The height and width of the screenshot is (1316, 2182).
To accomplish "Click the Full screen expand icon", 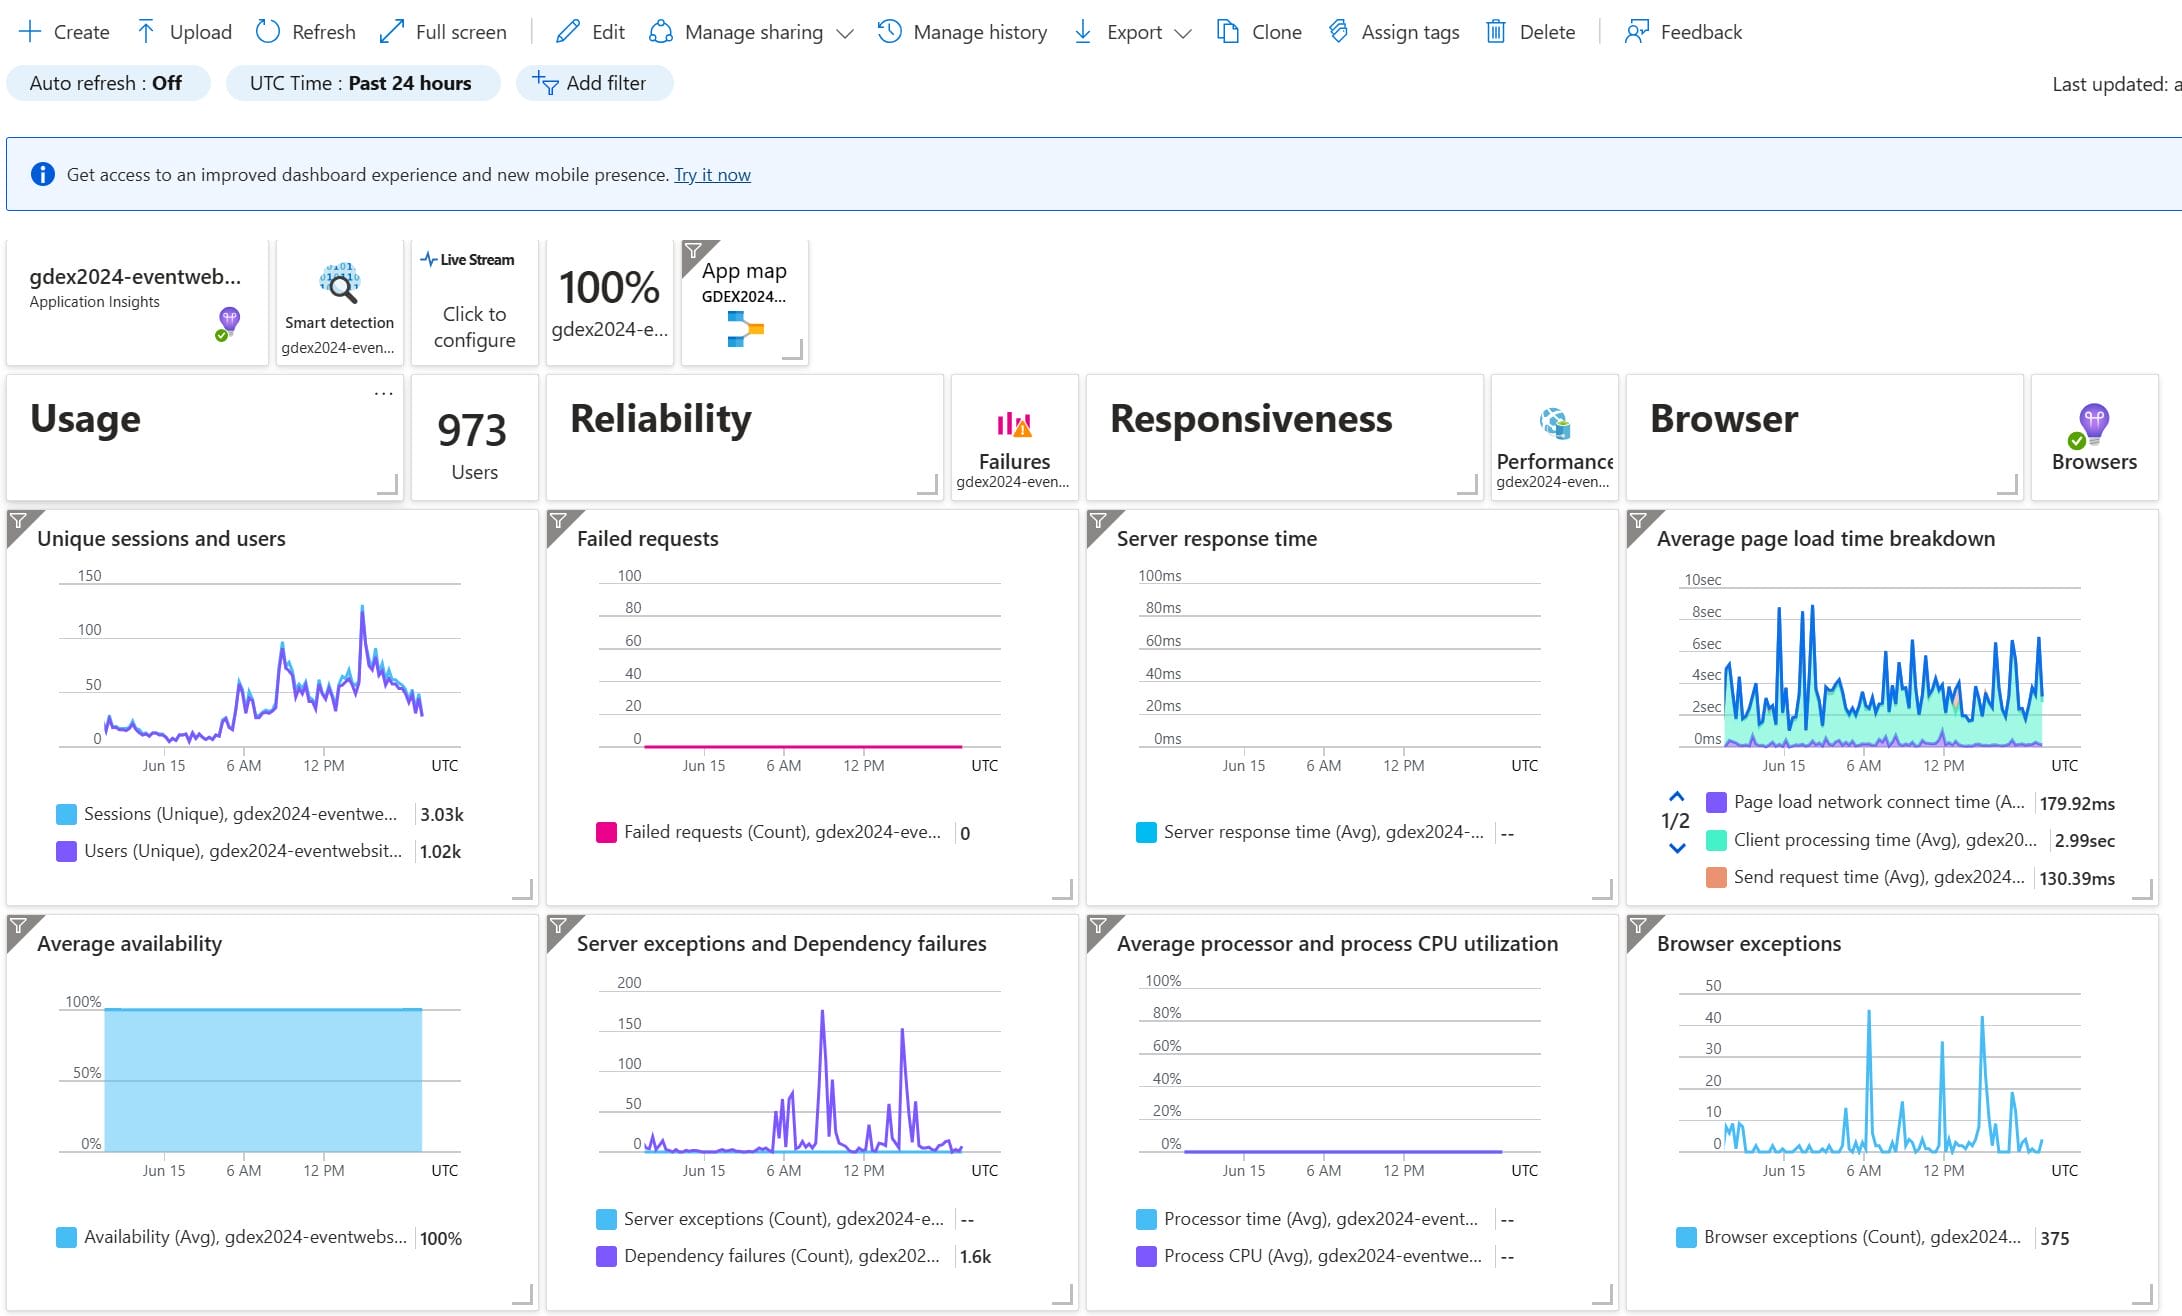I will (x=391, y=32).
